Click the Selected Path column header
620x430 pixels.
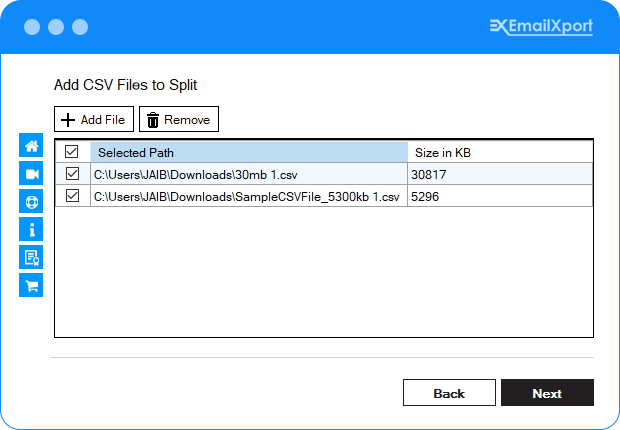[248, 152]
